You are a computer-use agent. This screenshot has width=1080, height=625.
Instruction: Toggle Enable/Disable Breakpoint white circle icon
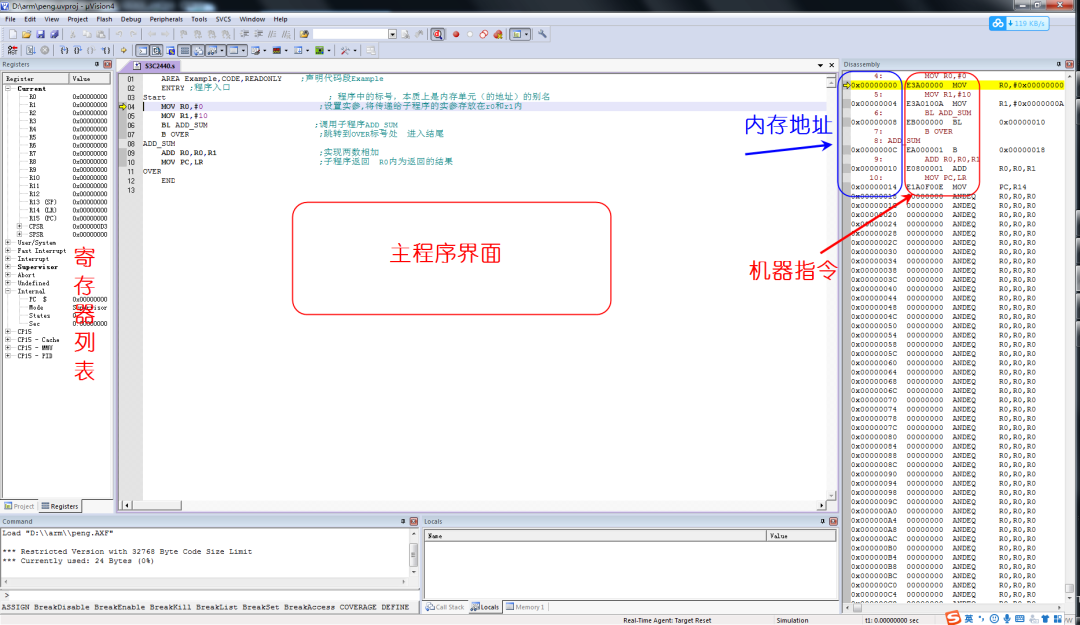470,34
